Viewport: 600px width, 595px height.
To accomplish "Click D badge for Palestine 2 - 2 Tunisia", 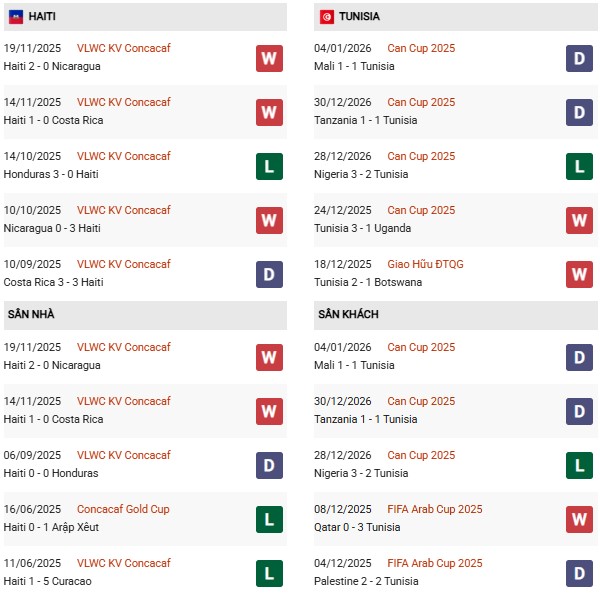I will click(580, 573).
